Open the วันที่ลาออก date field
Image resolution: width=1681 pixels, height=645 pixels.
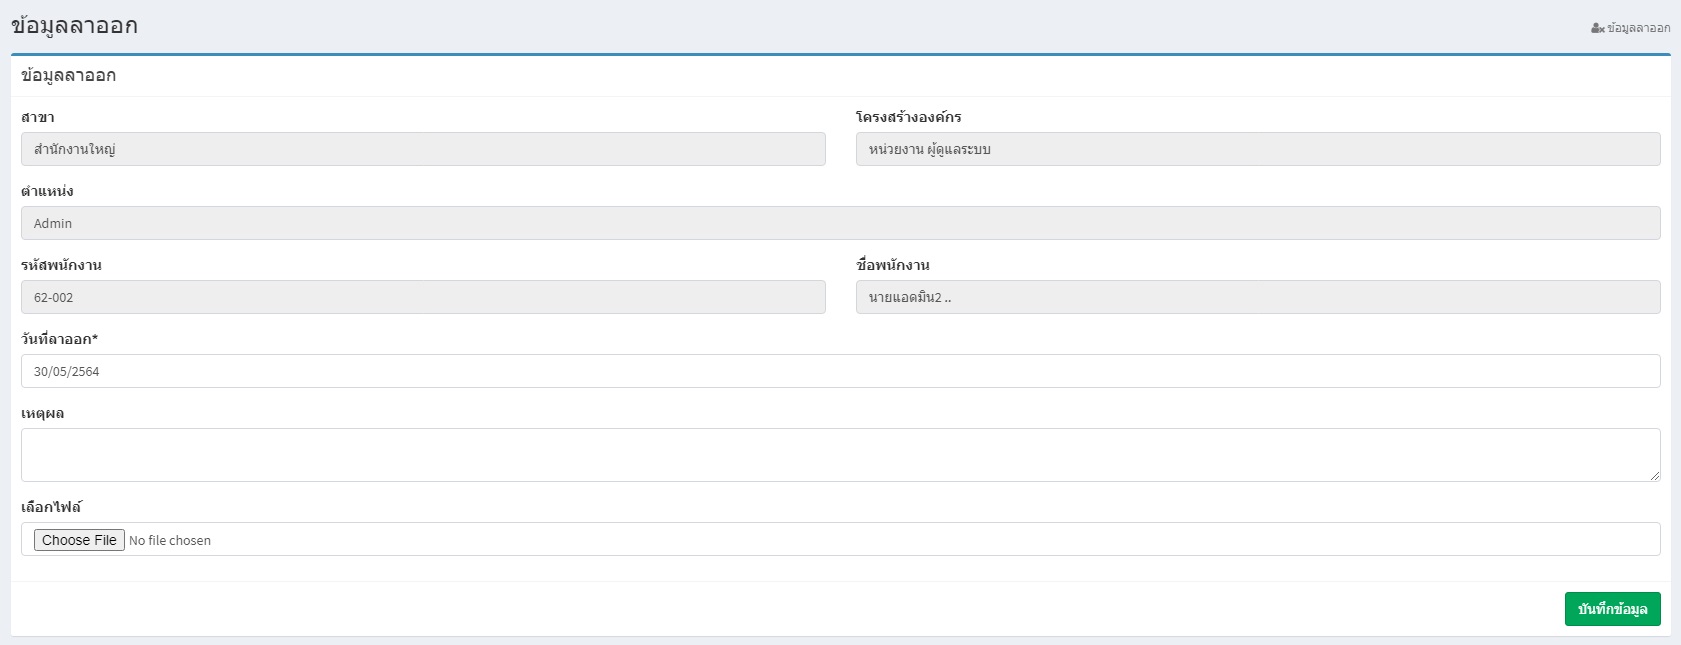[x=841, y=371]
